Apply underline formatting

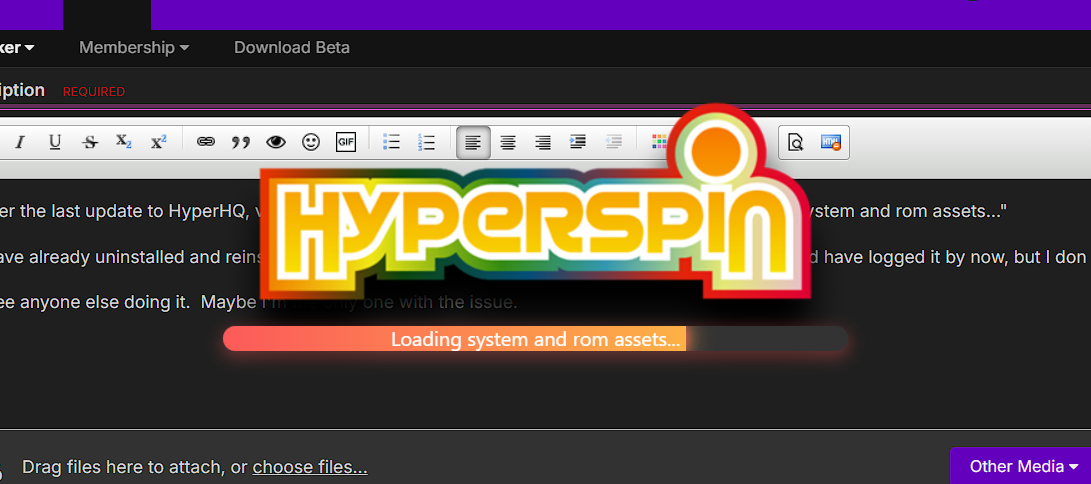pos(55,142)
